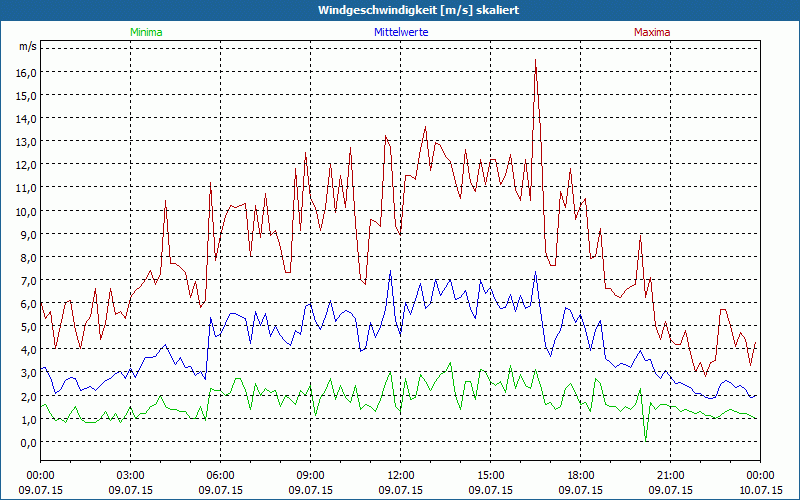Click the 15:00 time axis label
Image resolution: width=800 pixels, height=500 pixels.
[x=490, y=476]
